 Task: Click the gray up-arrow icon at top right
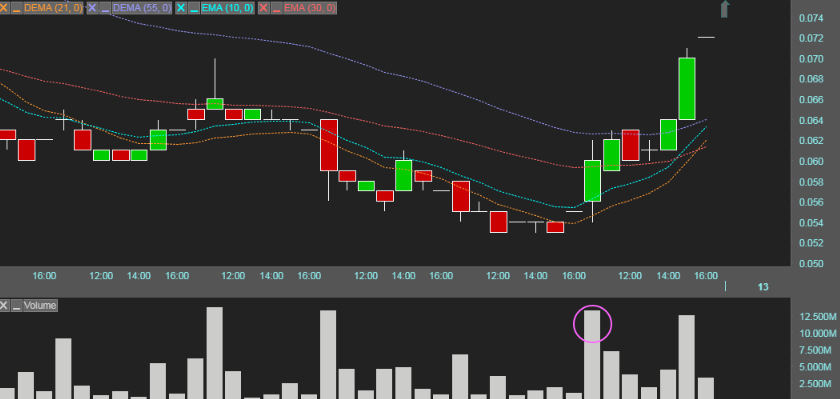point(724,9)
